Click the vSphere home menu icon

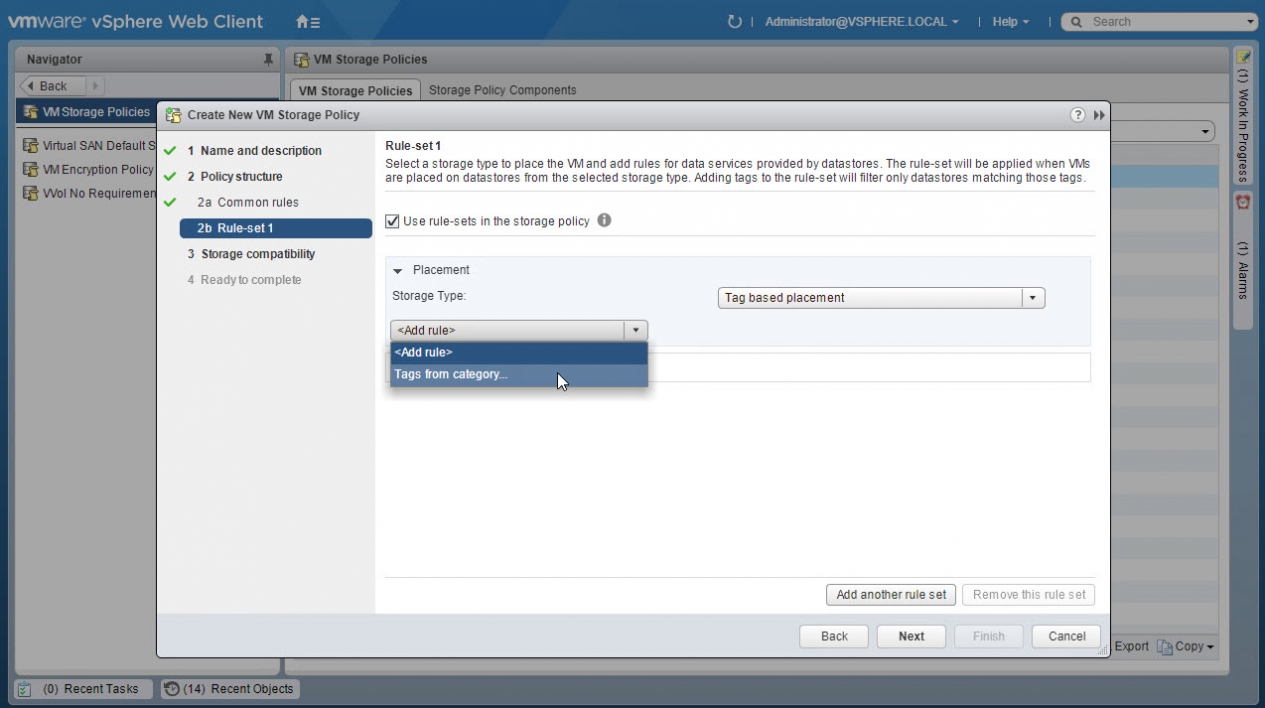click(x=308, y=22)
